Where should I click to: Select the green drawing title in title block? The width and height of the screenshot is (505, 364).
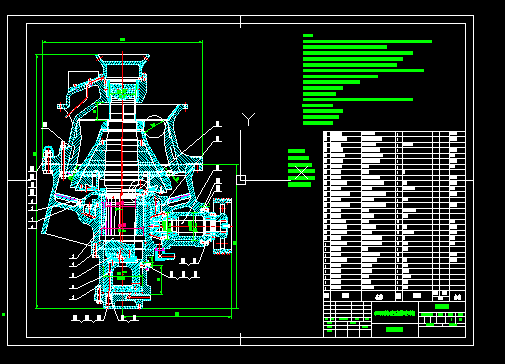[395, 313]
